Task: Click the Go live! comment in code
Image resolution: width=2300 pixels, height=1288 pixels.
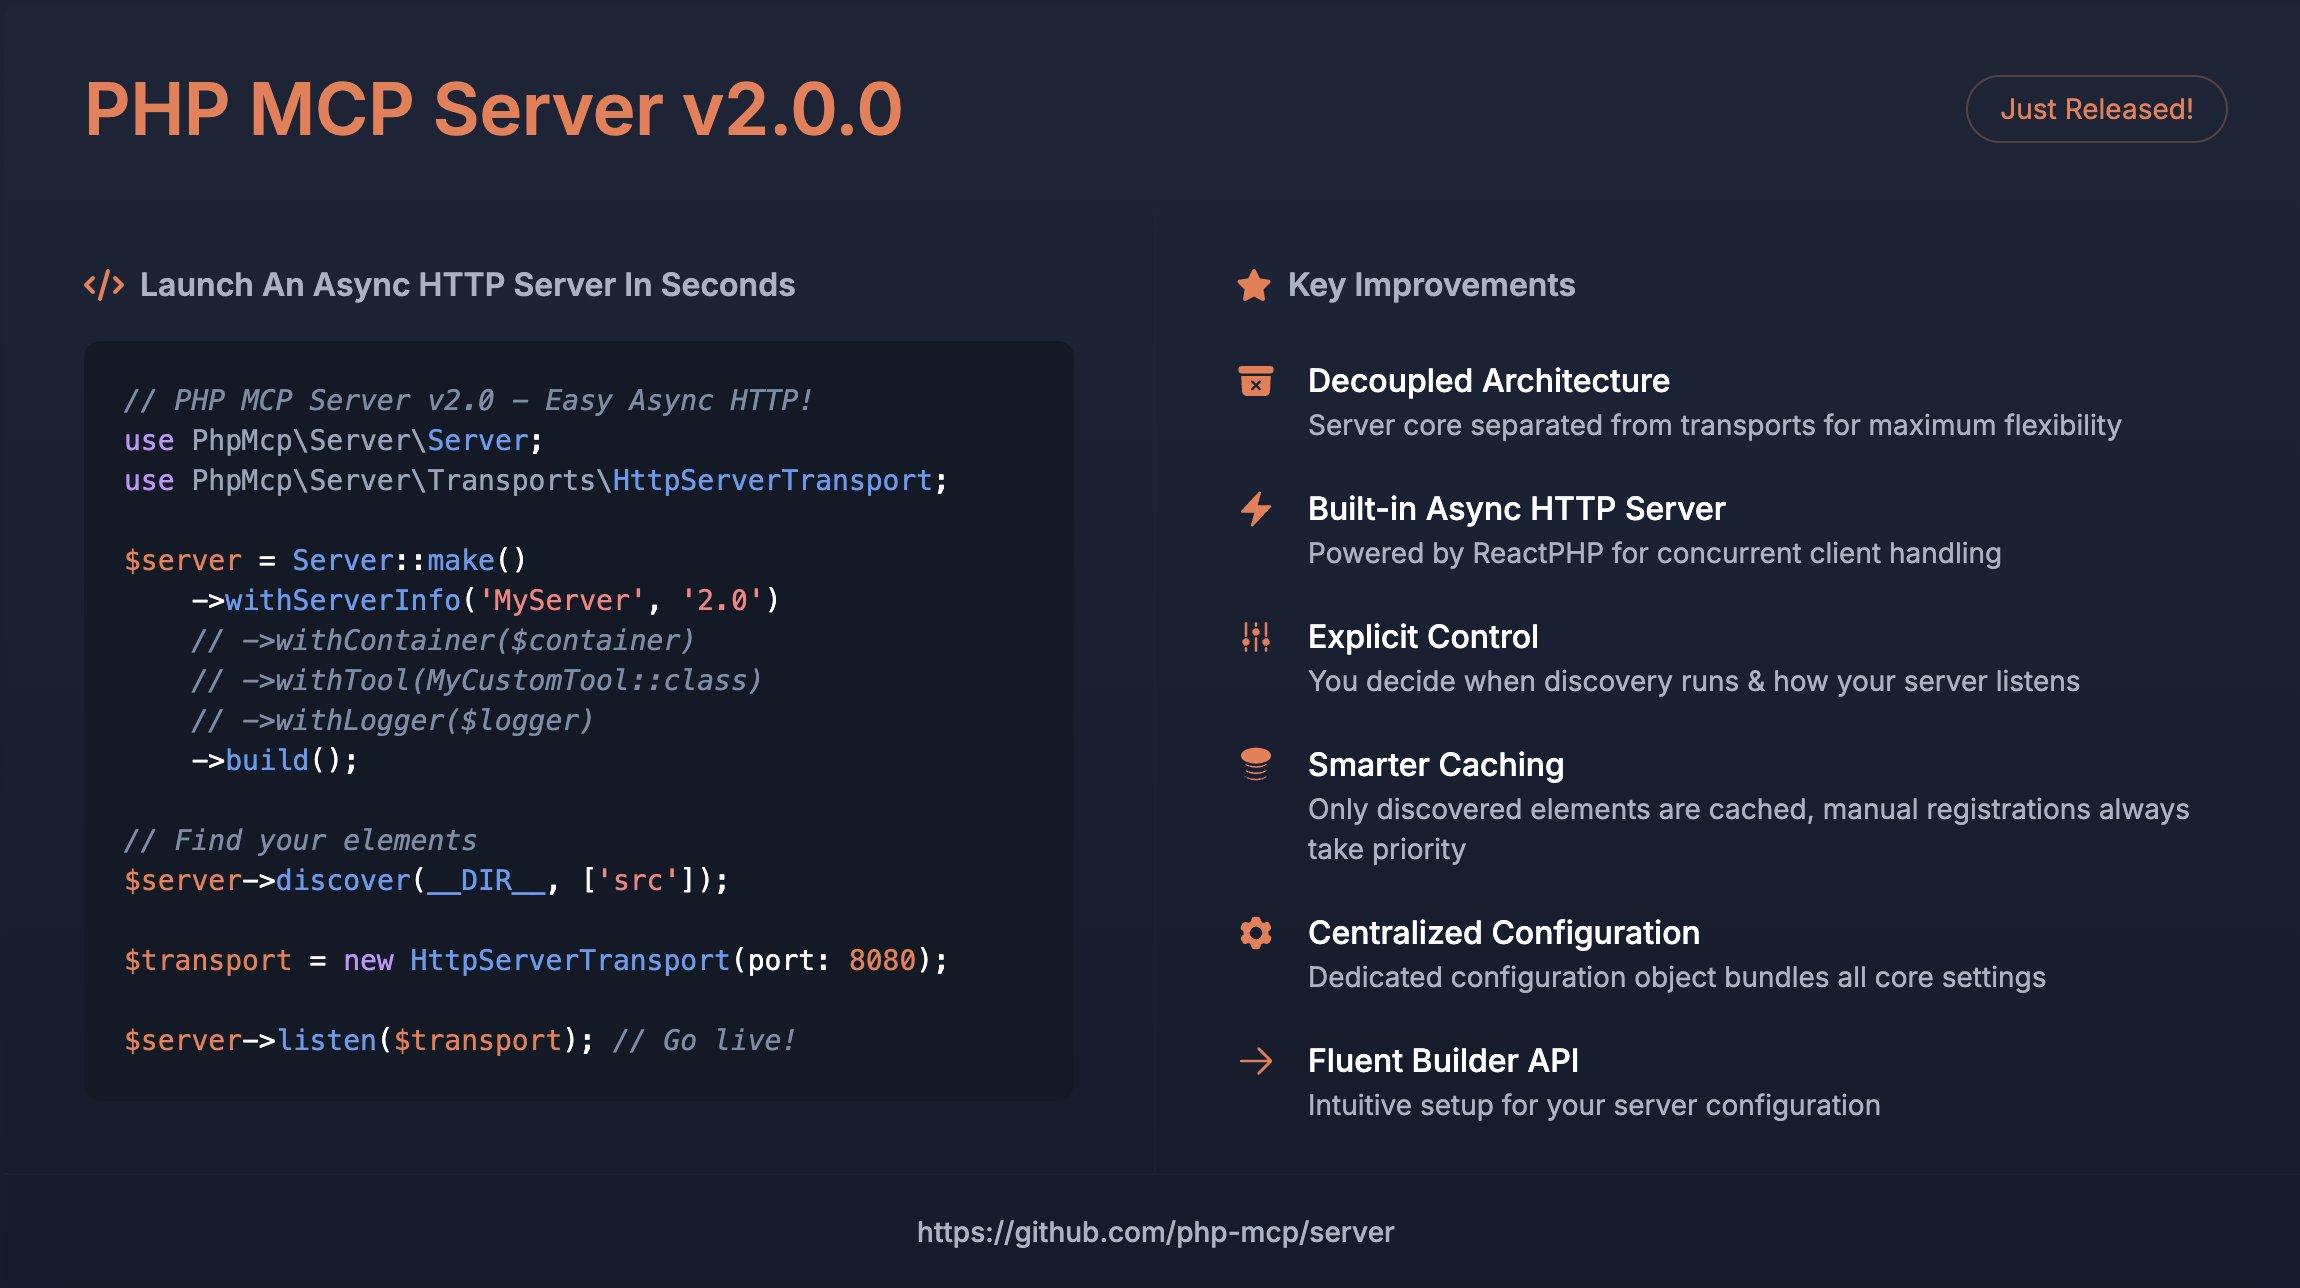Action: pyautogui.click(x=705, y=1040)
